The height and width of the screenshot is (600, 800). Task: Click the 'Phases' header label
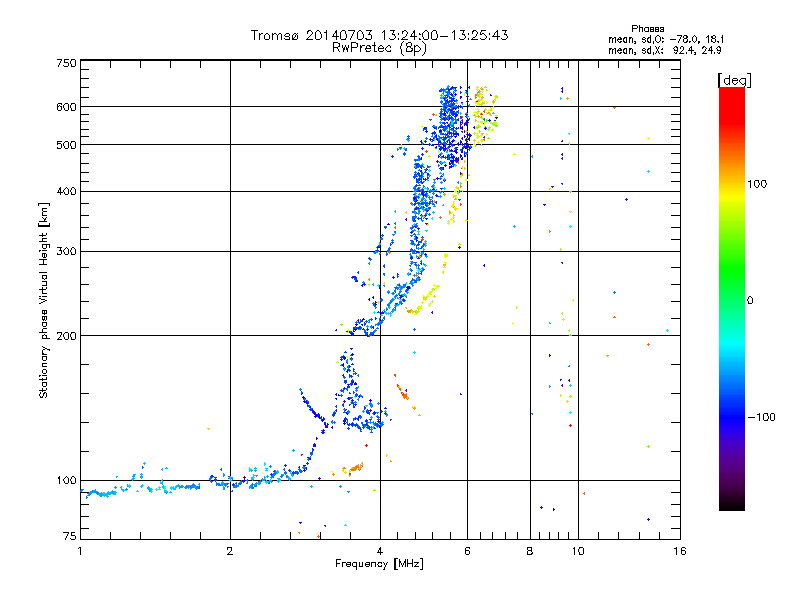click(x=647, y=29)
